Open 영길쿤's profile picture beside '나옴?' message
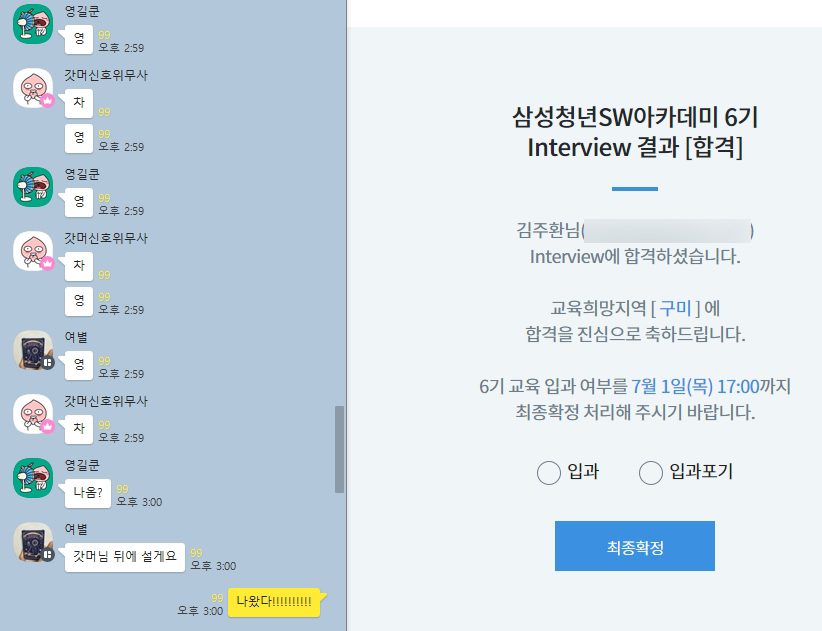822x631 pixels. 33,478
